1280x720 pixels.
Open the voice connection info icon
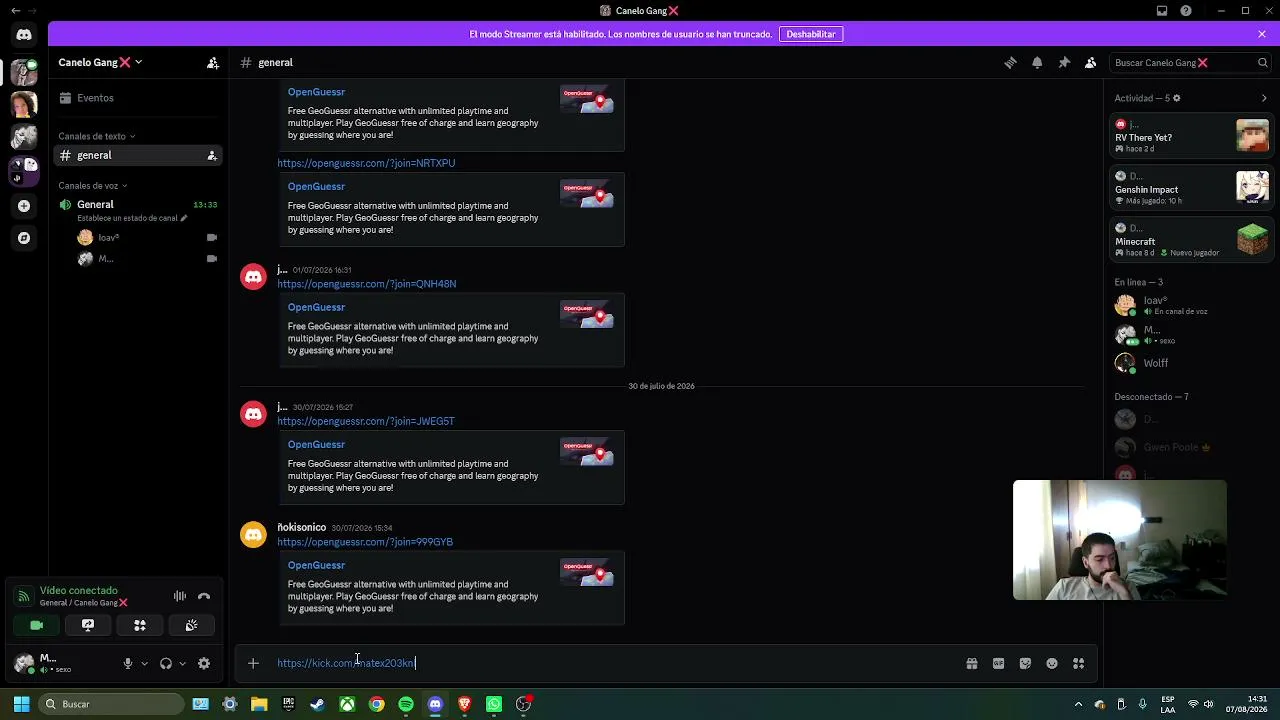pyautogui.click(x=24, y=597)
